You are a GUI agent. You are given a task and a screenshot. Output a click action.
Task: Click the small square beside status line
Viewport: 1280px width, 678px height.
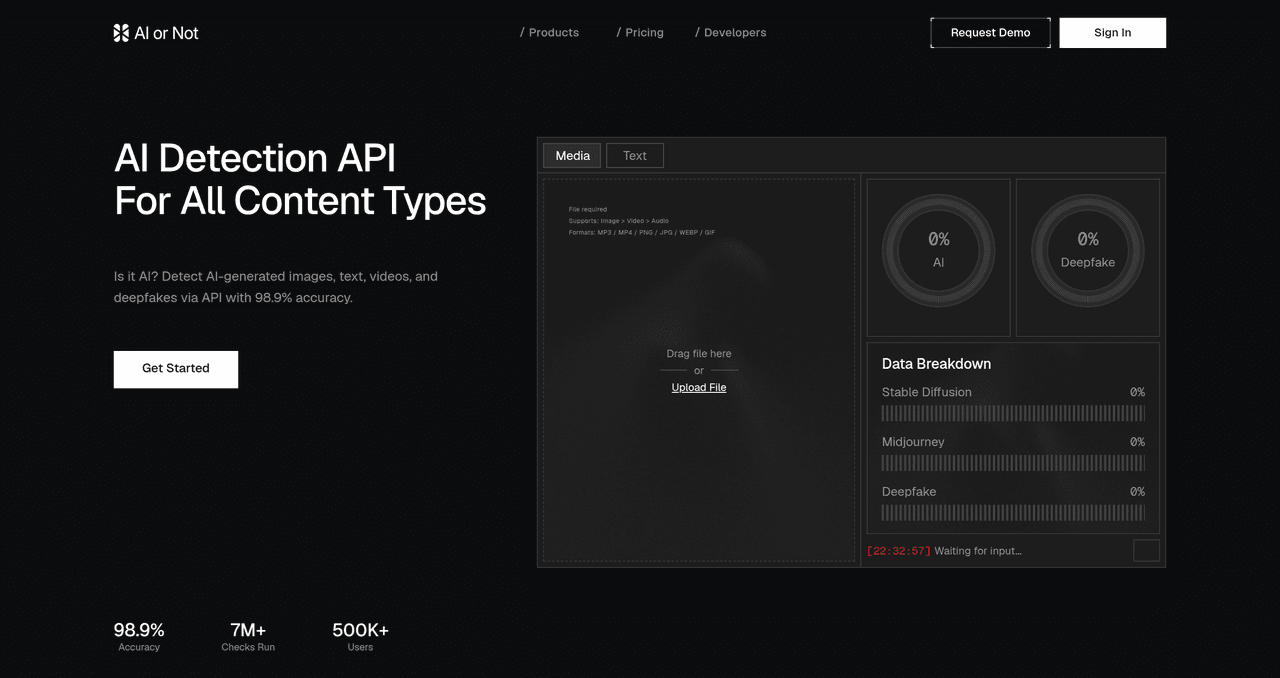click(1146, 550)
